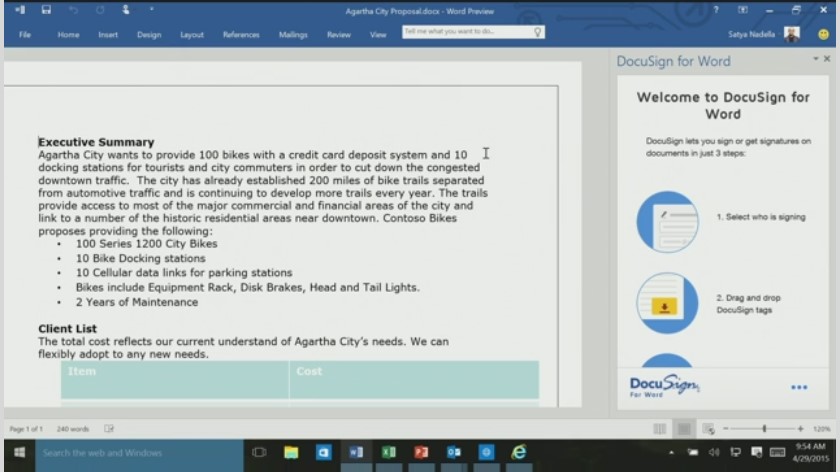Open the Customize Quick Access Toolbar dropdown
Image resolution: width=840 pixels, height=472 pixels.
(x=152, y=9)
